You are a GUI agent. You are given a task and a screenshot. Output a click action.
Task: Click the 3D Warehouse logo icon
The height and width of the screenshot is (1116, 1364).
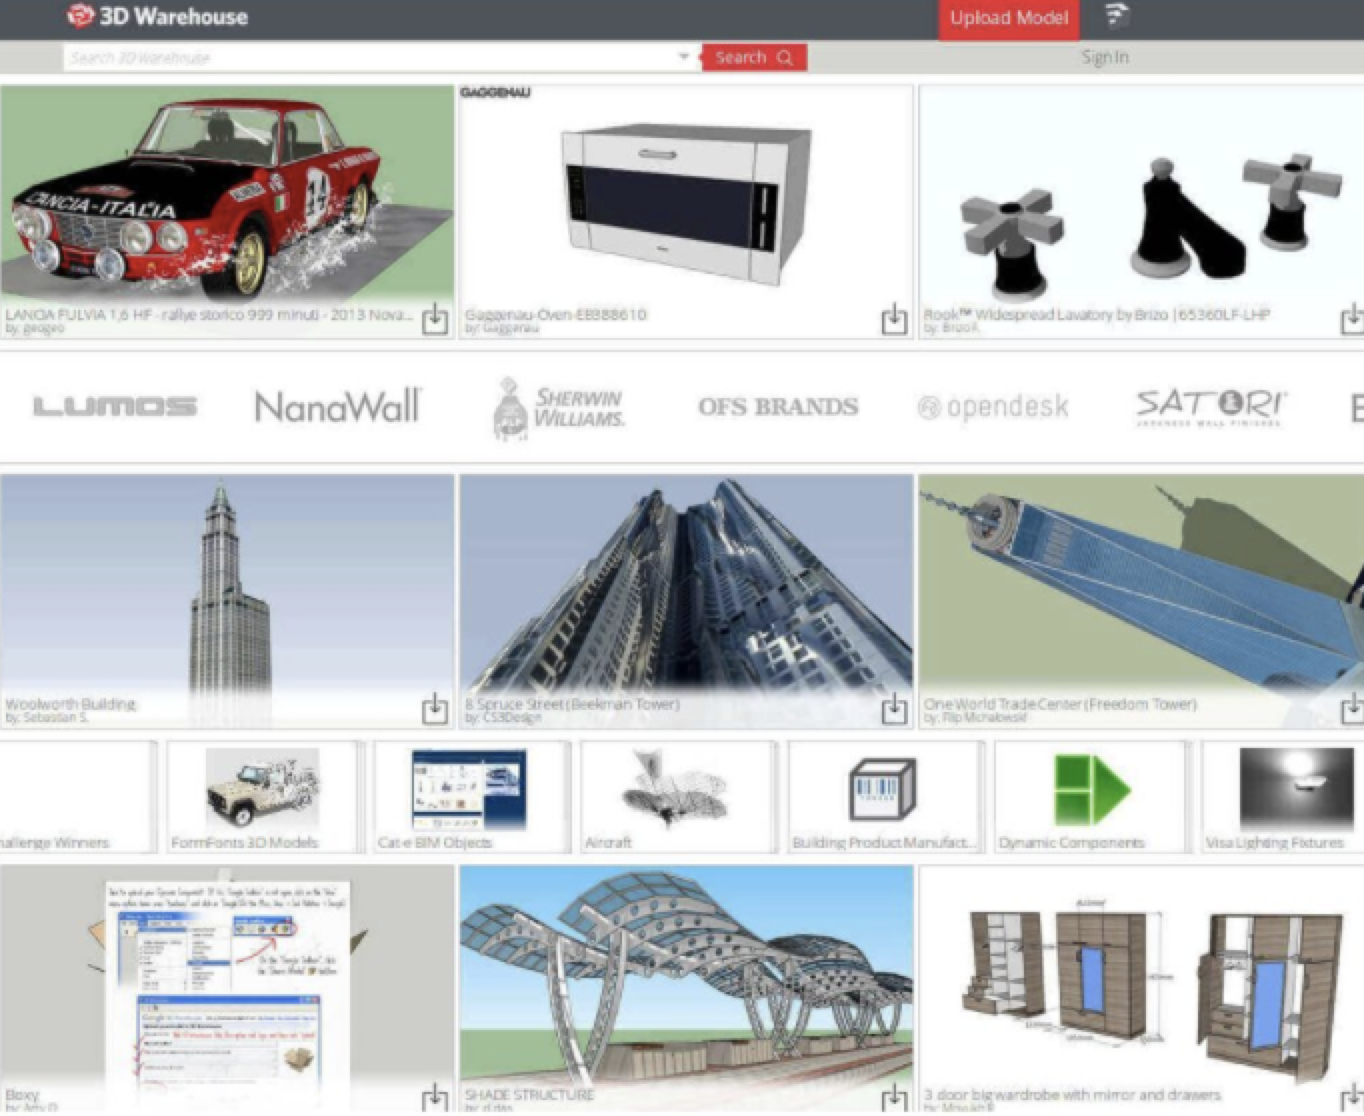click(80, 16)
